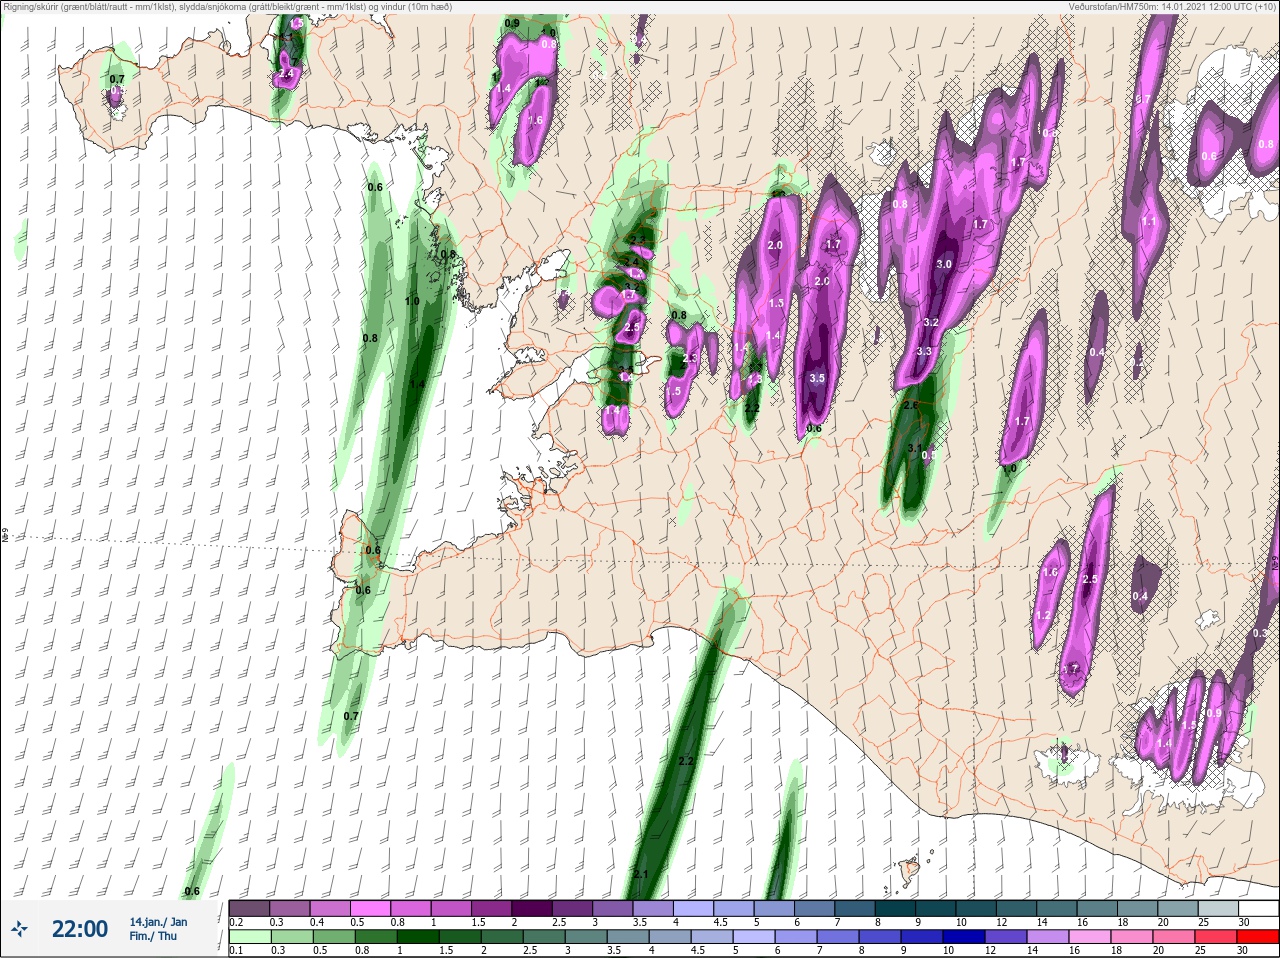Click the bright red 30 swatch in the lower legend row
The height and width of the screenshot is (958, 1280).
pos(1258,937)
